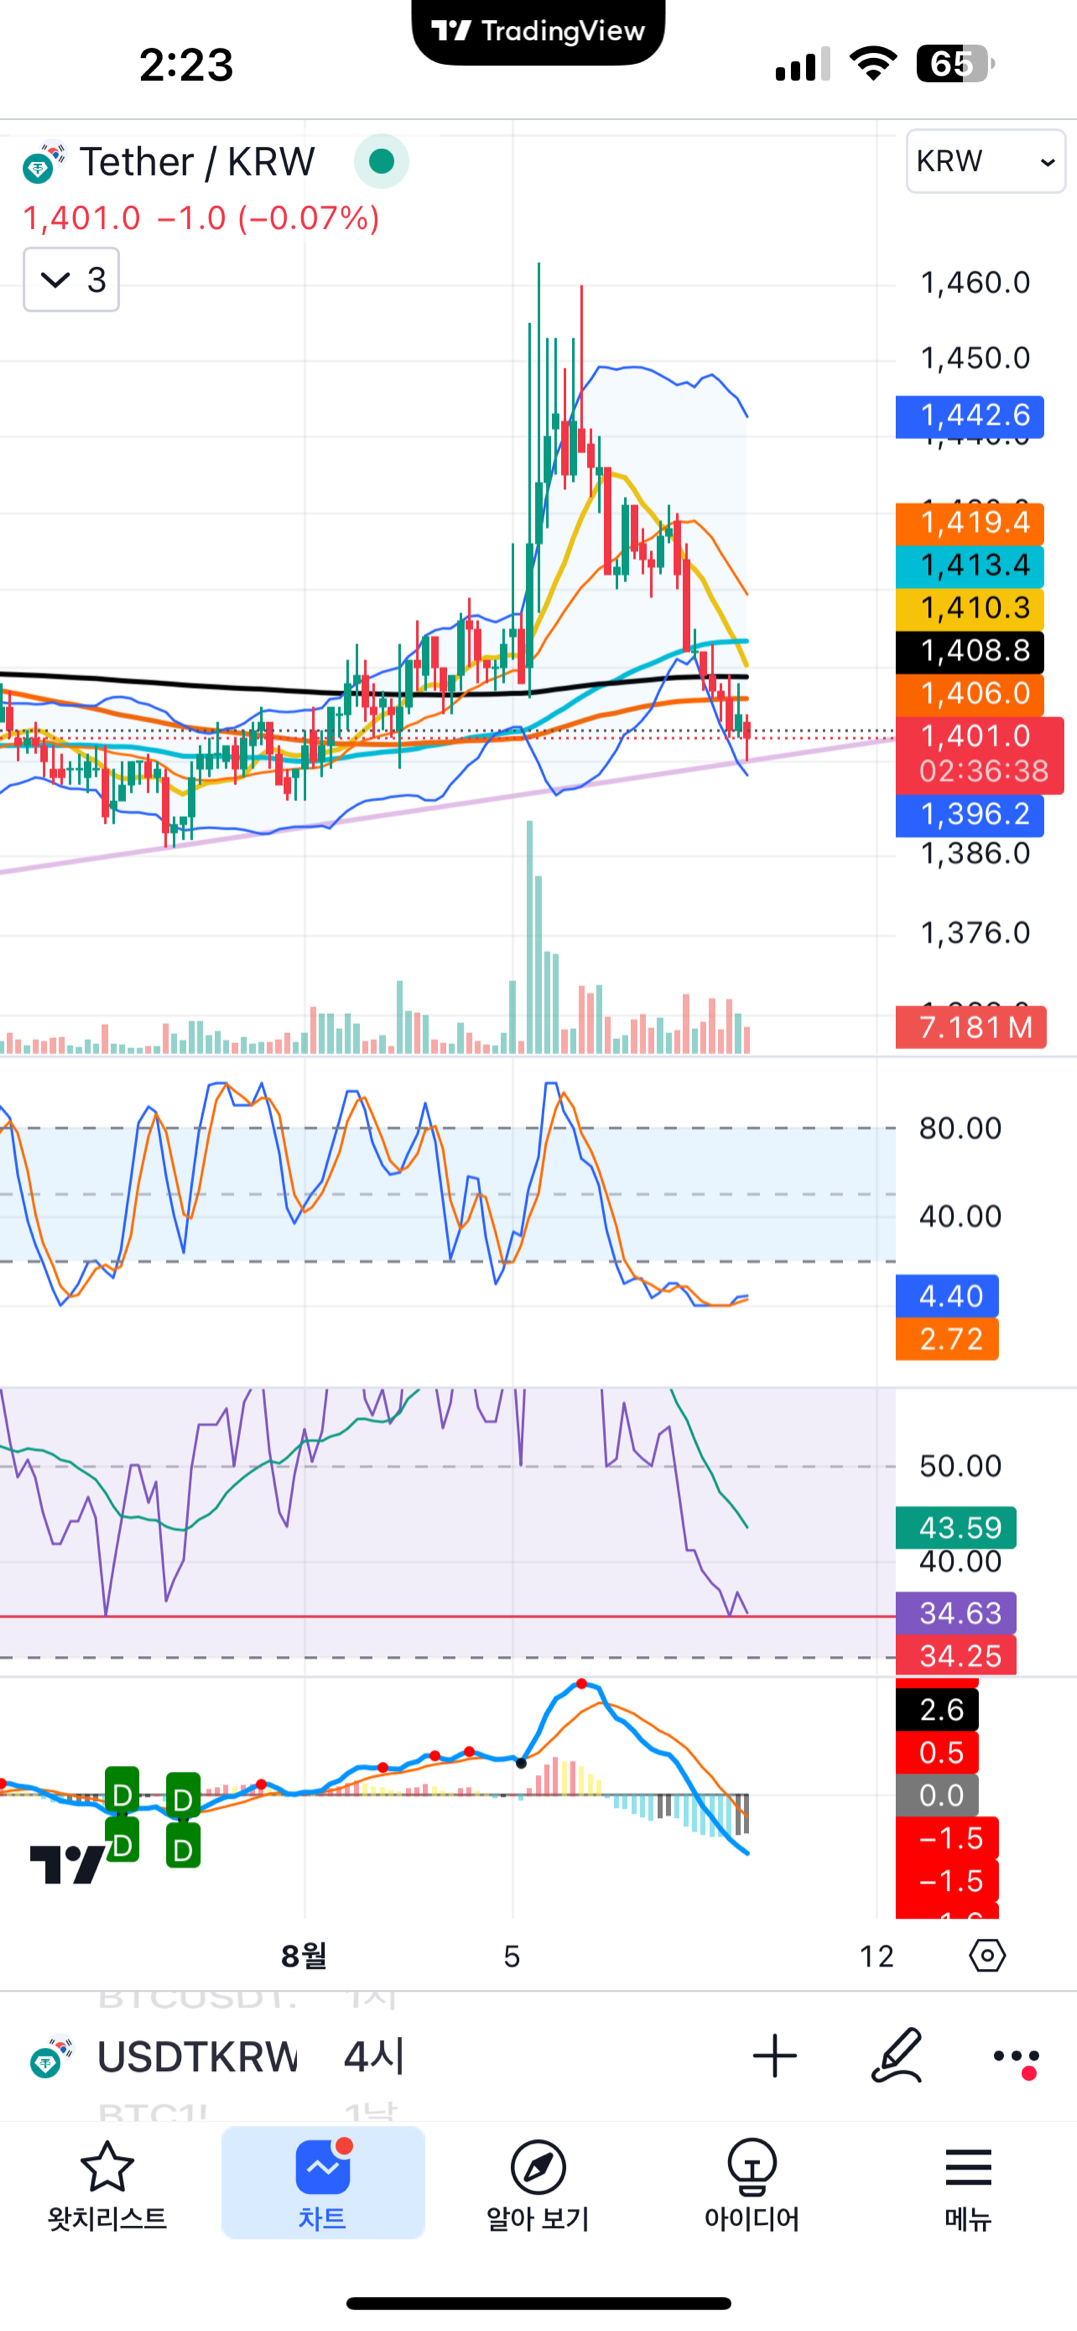Open the 4시 timeframe selector
Screen dimensions: 1077x2331
(x=373, y=2057)
